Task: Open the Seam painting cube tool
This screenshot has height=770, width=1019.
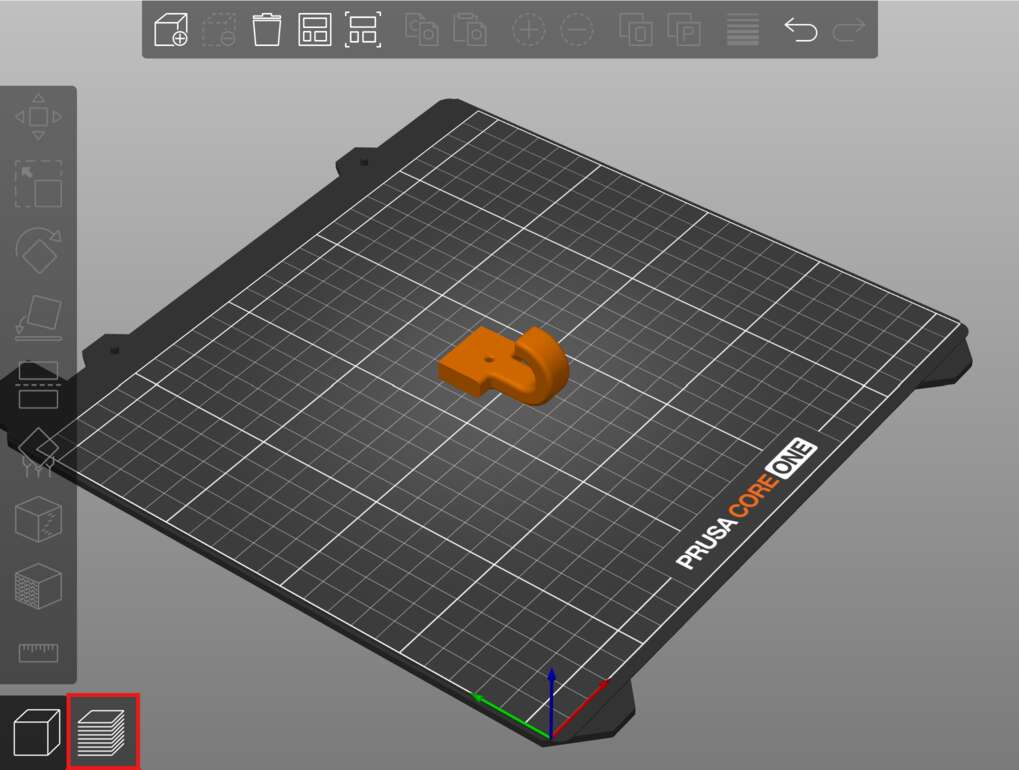Action: click(38, 520)
